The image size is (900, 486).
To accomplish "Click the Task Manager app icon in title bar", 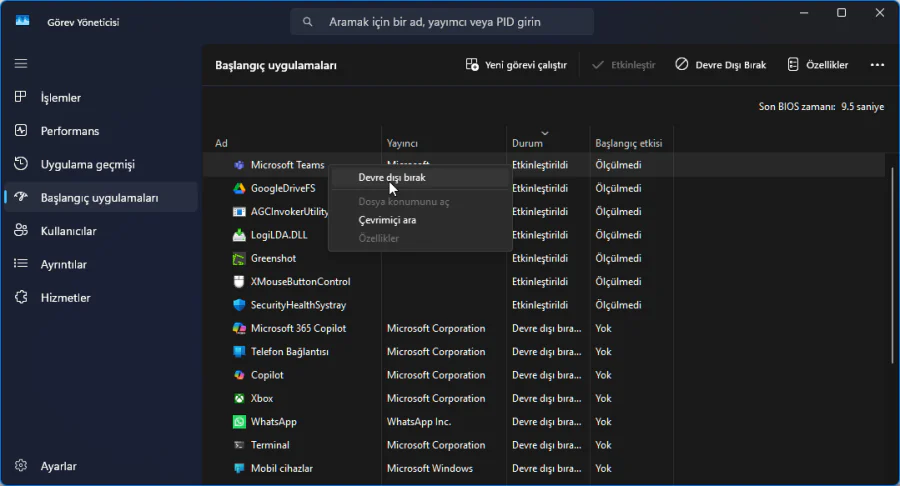I will pyautogui.click(x=22, y=21).
